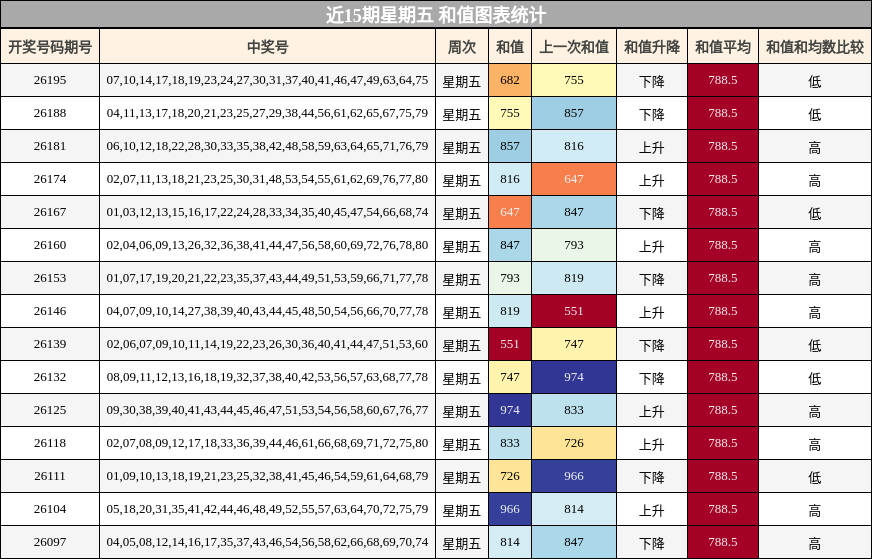The height and width of the screenshot is (559, 872).
Task: Click the 和值和均数比较 column header
Action: 815,47
